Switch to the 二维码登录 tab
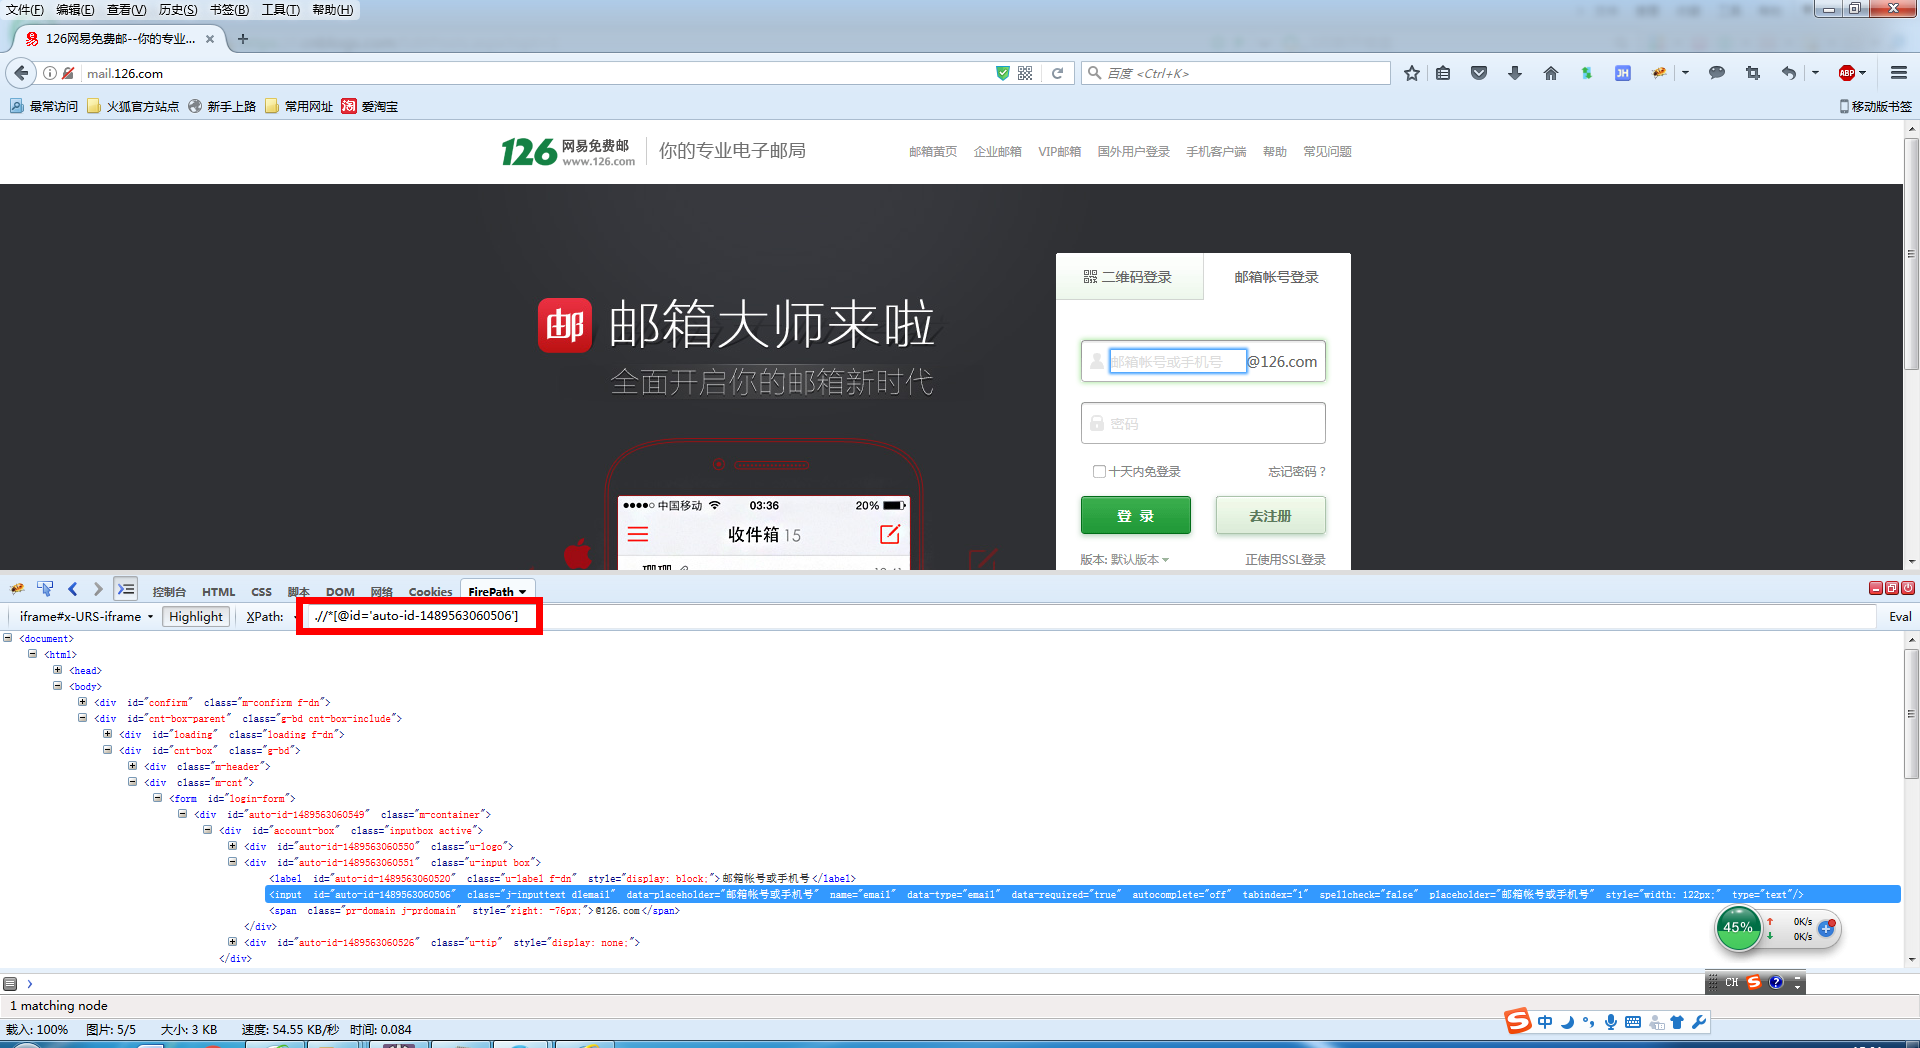 (x=1129, y=277)
